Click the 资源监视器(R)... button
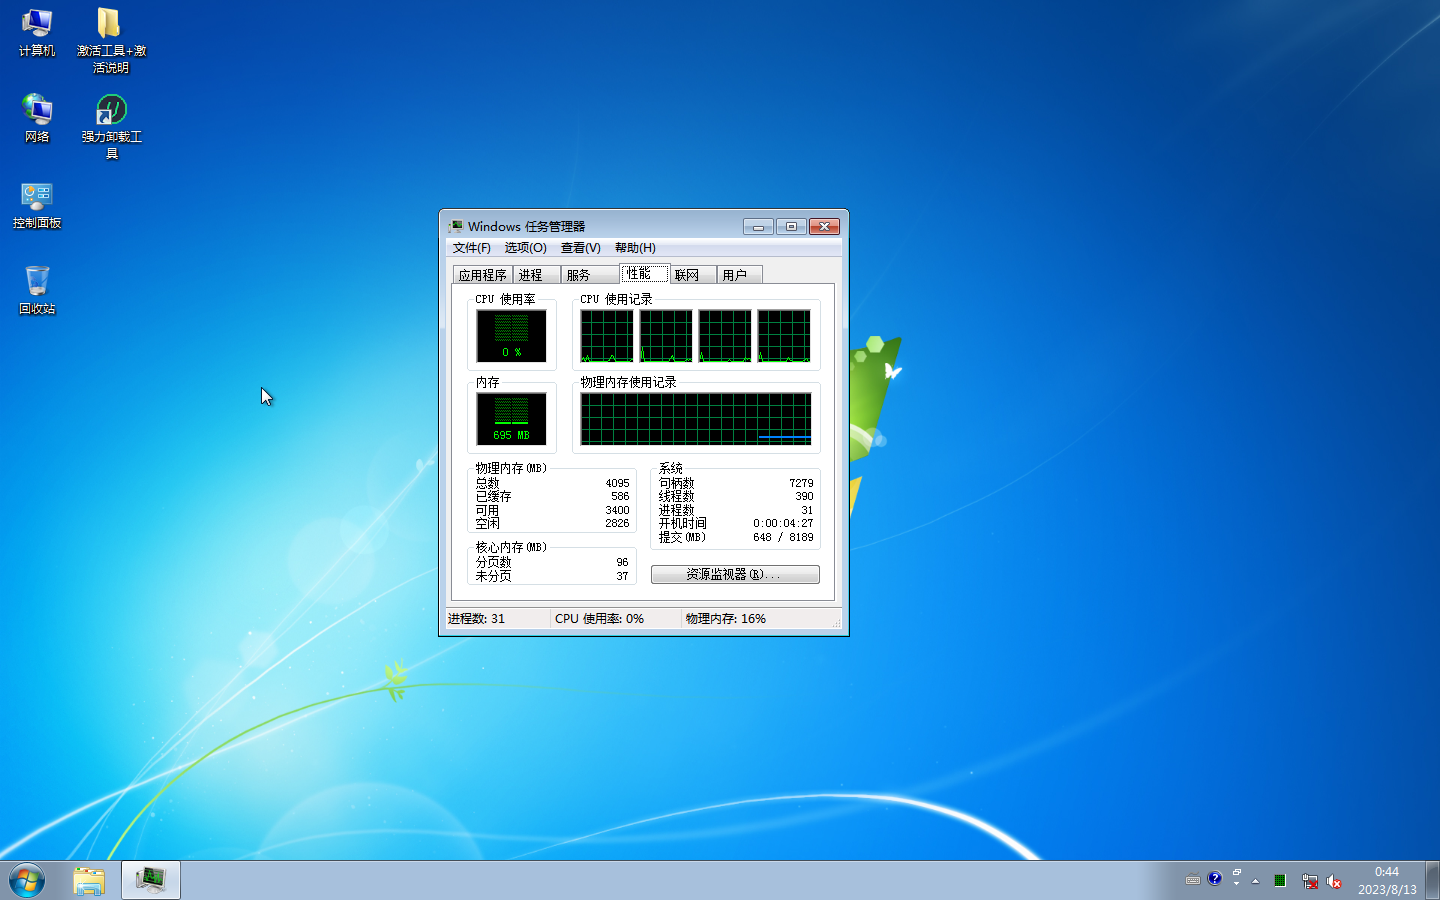 735,574
